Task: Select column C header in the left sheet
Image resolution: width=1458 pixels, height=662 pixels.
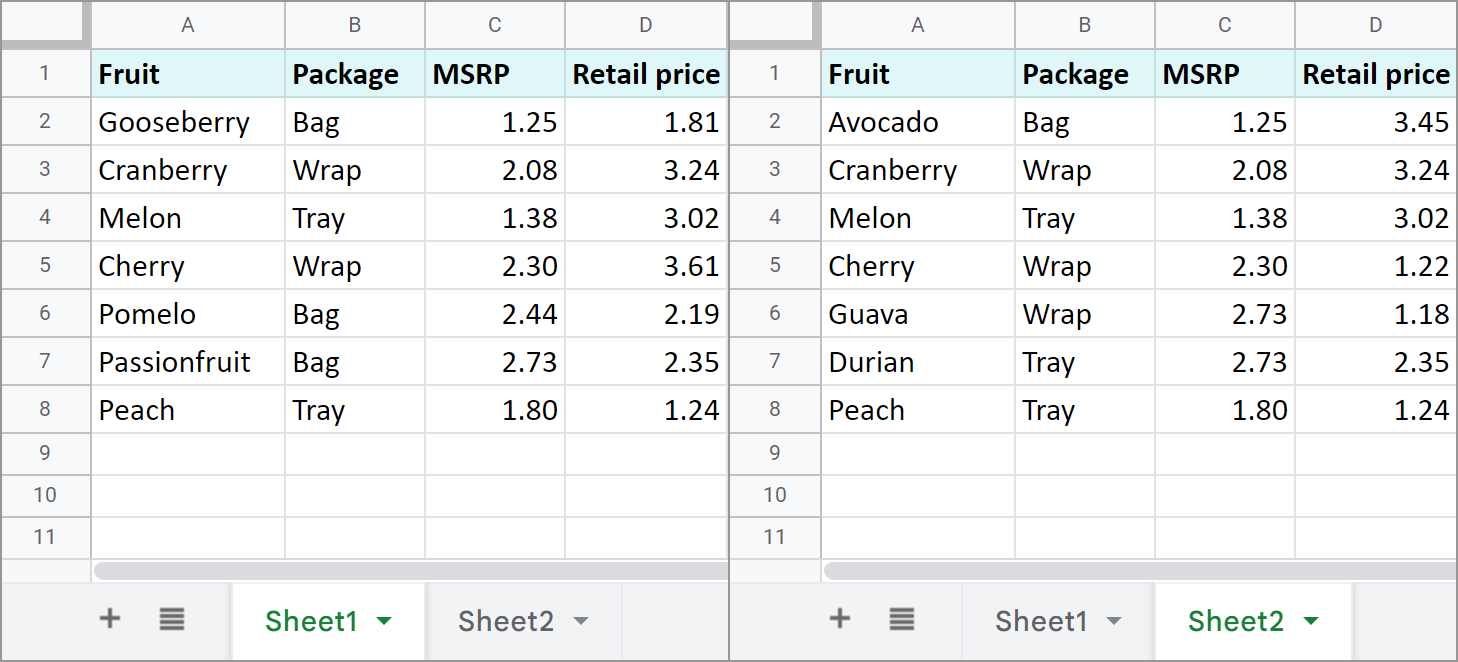Action: tap(495, 25)
